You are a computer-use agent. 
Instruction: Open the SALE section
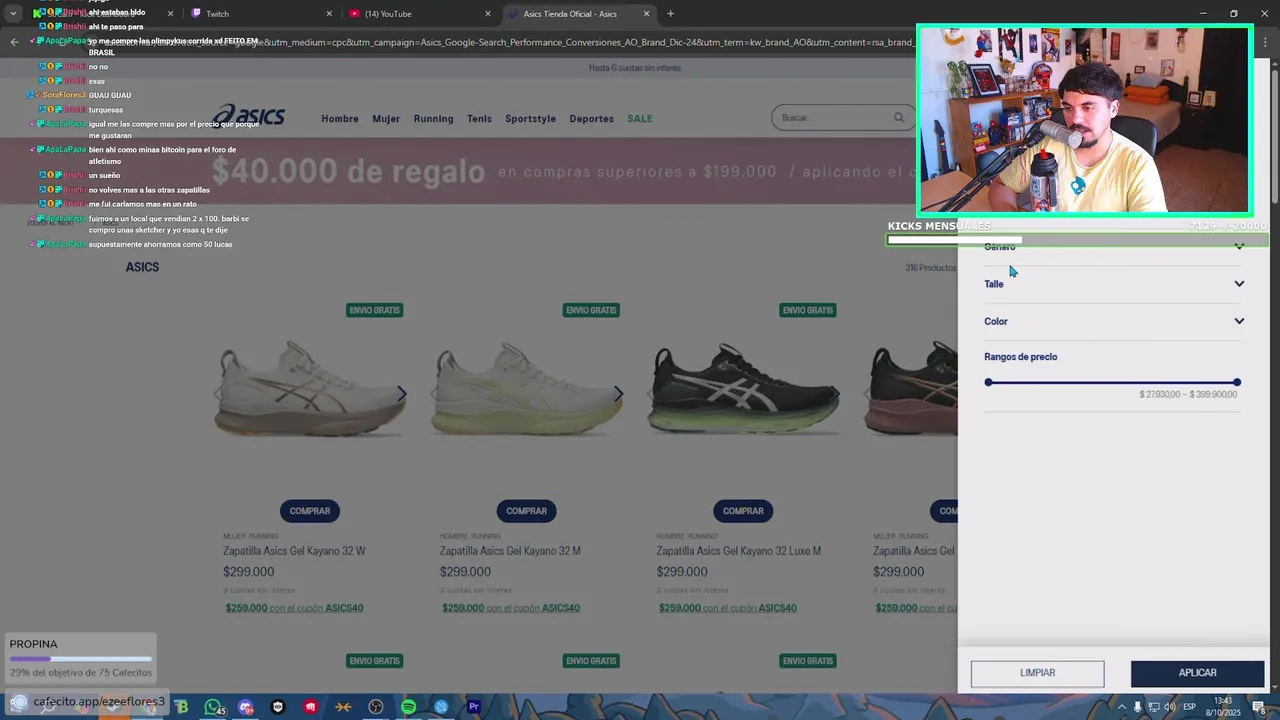click(x=640, y=118)
